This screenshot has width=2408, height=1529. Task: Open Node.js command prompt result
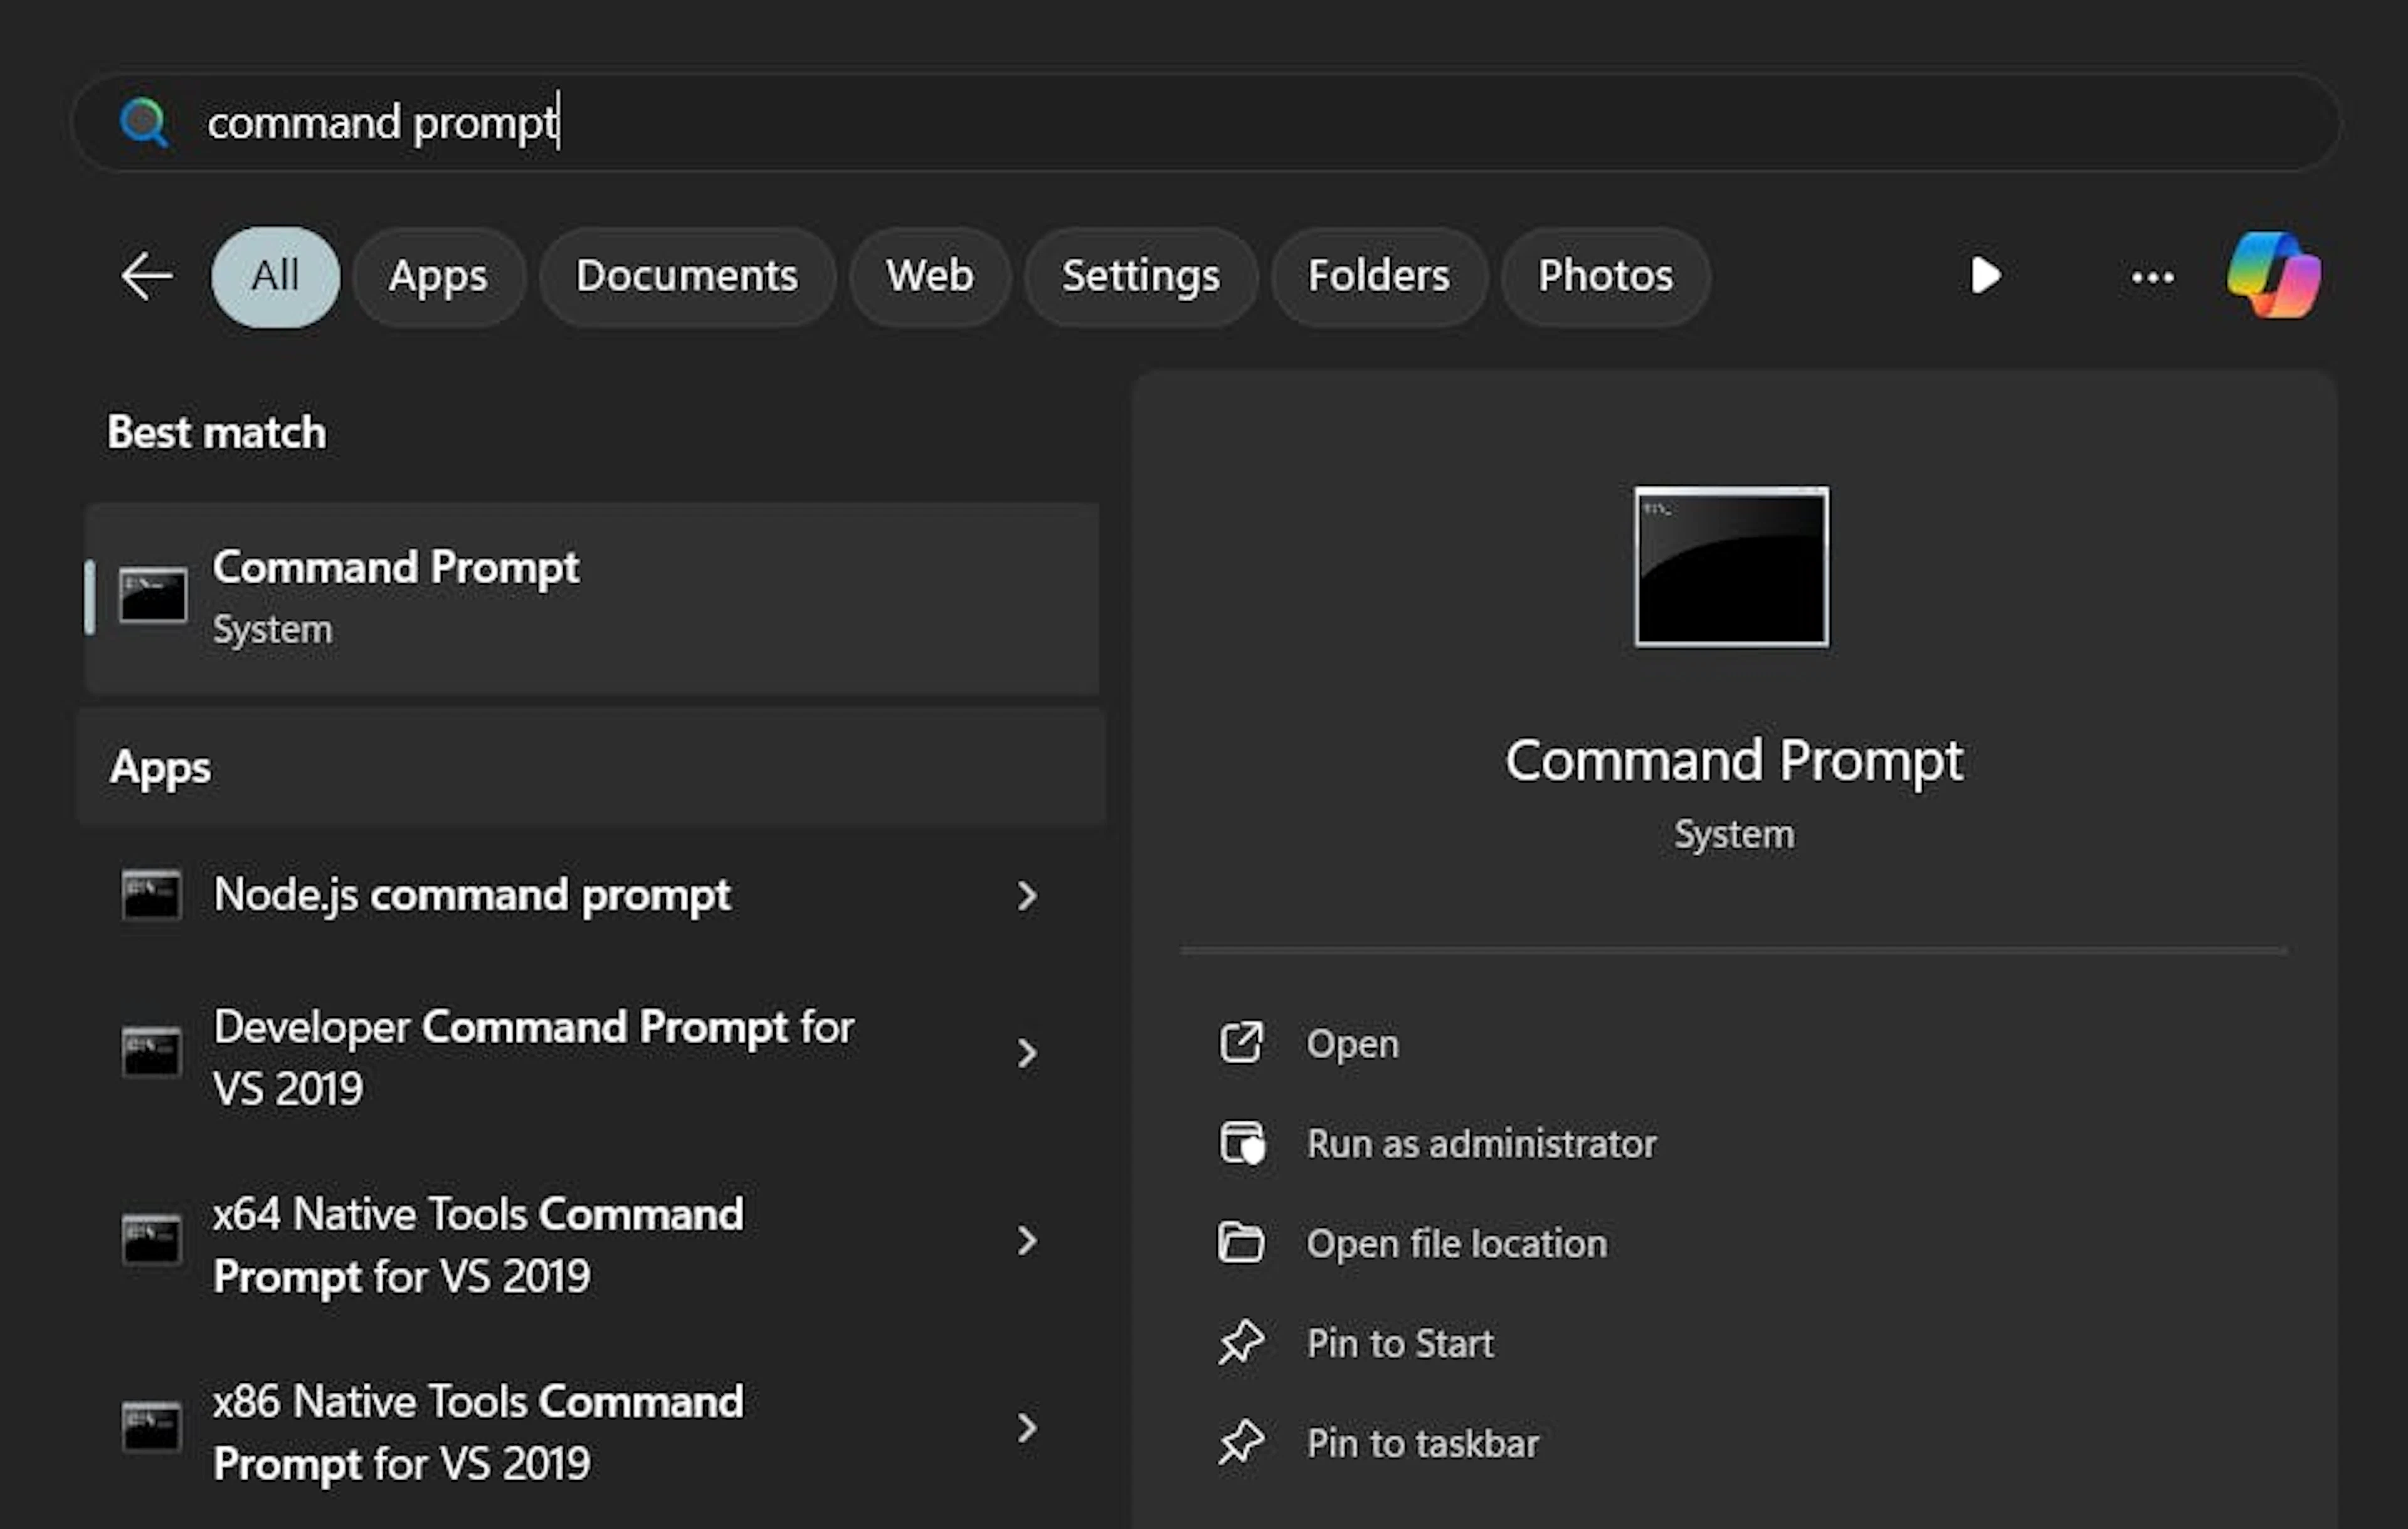[592, 895]
